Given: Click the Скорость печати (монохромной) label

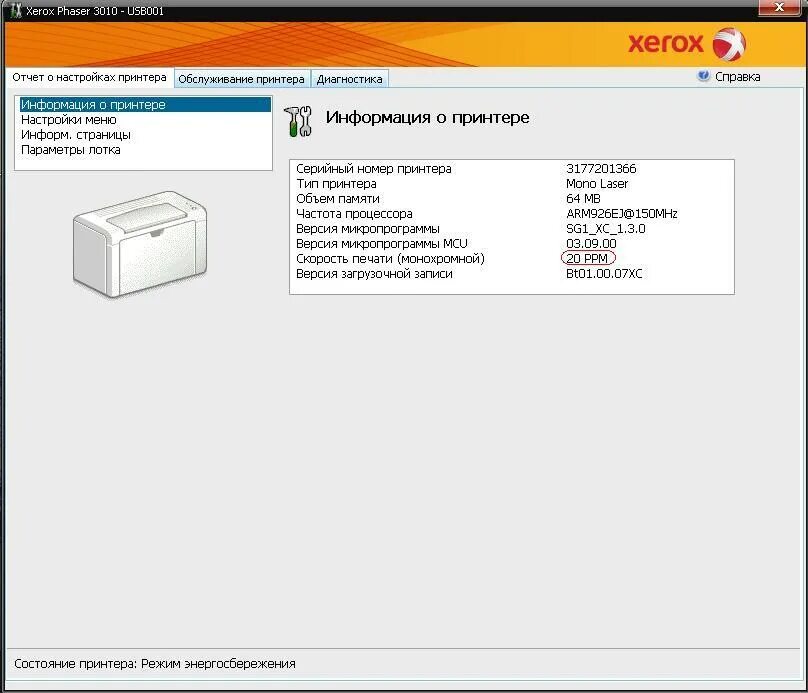Looking at the screenshot, I should click(x=390, y=258).
